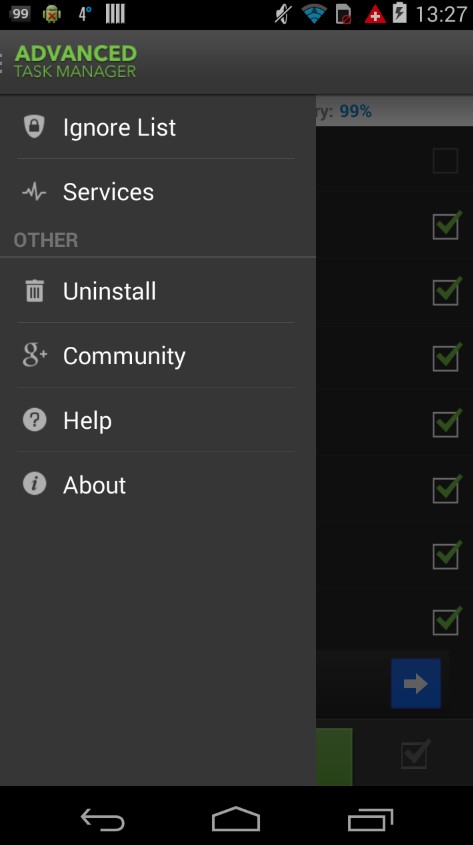Open the Ignore List menu entry

click(x=158, y=127)
